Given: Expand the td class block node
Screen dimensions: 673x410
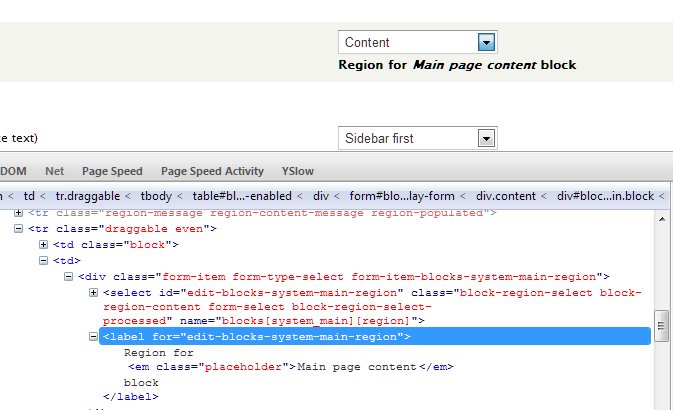Looking at the screenshot, I should tap(43, 245).
